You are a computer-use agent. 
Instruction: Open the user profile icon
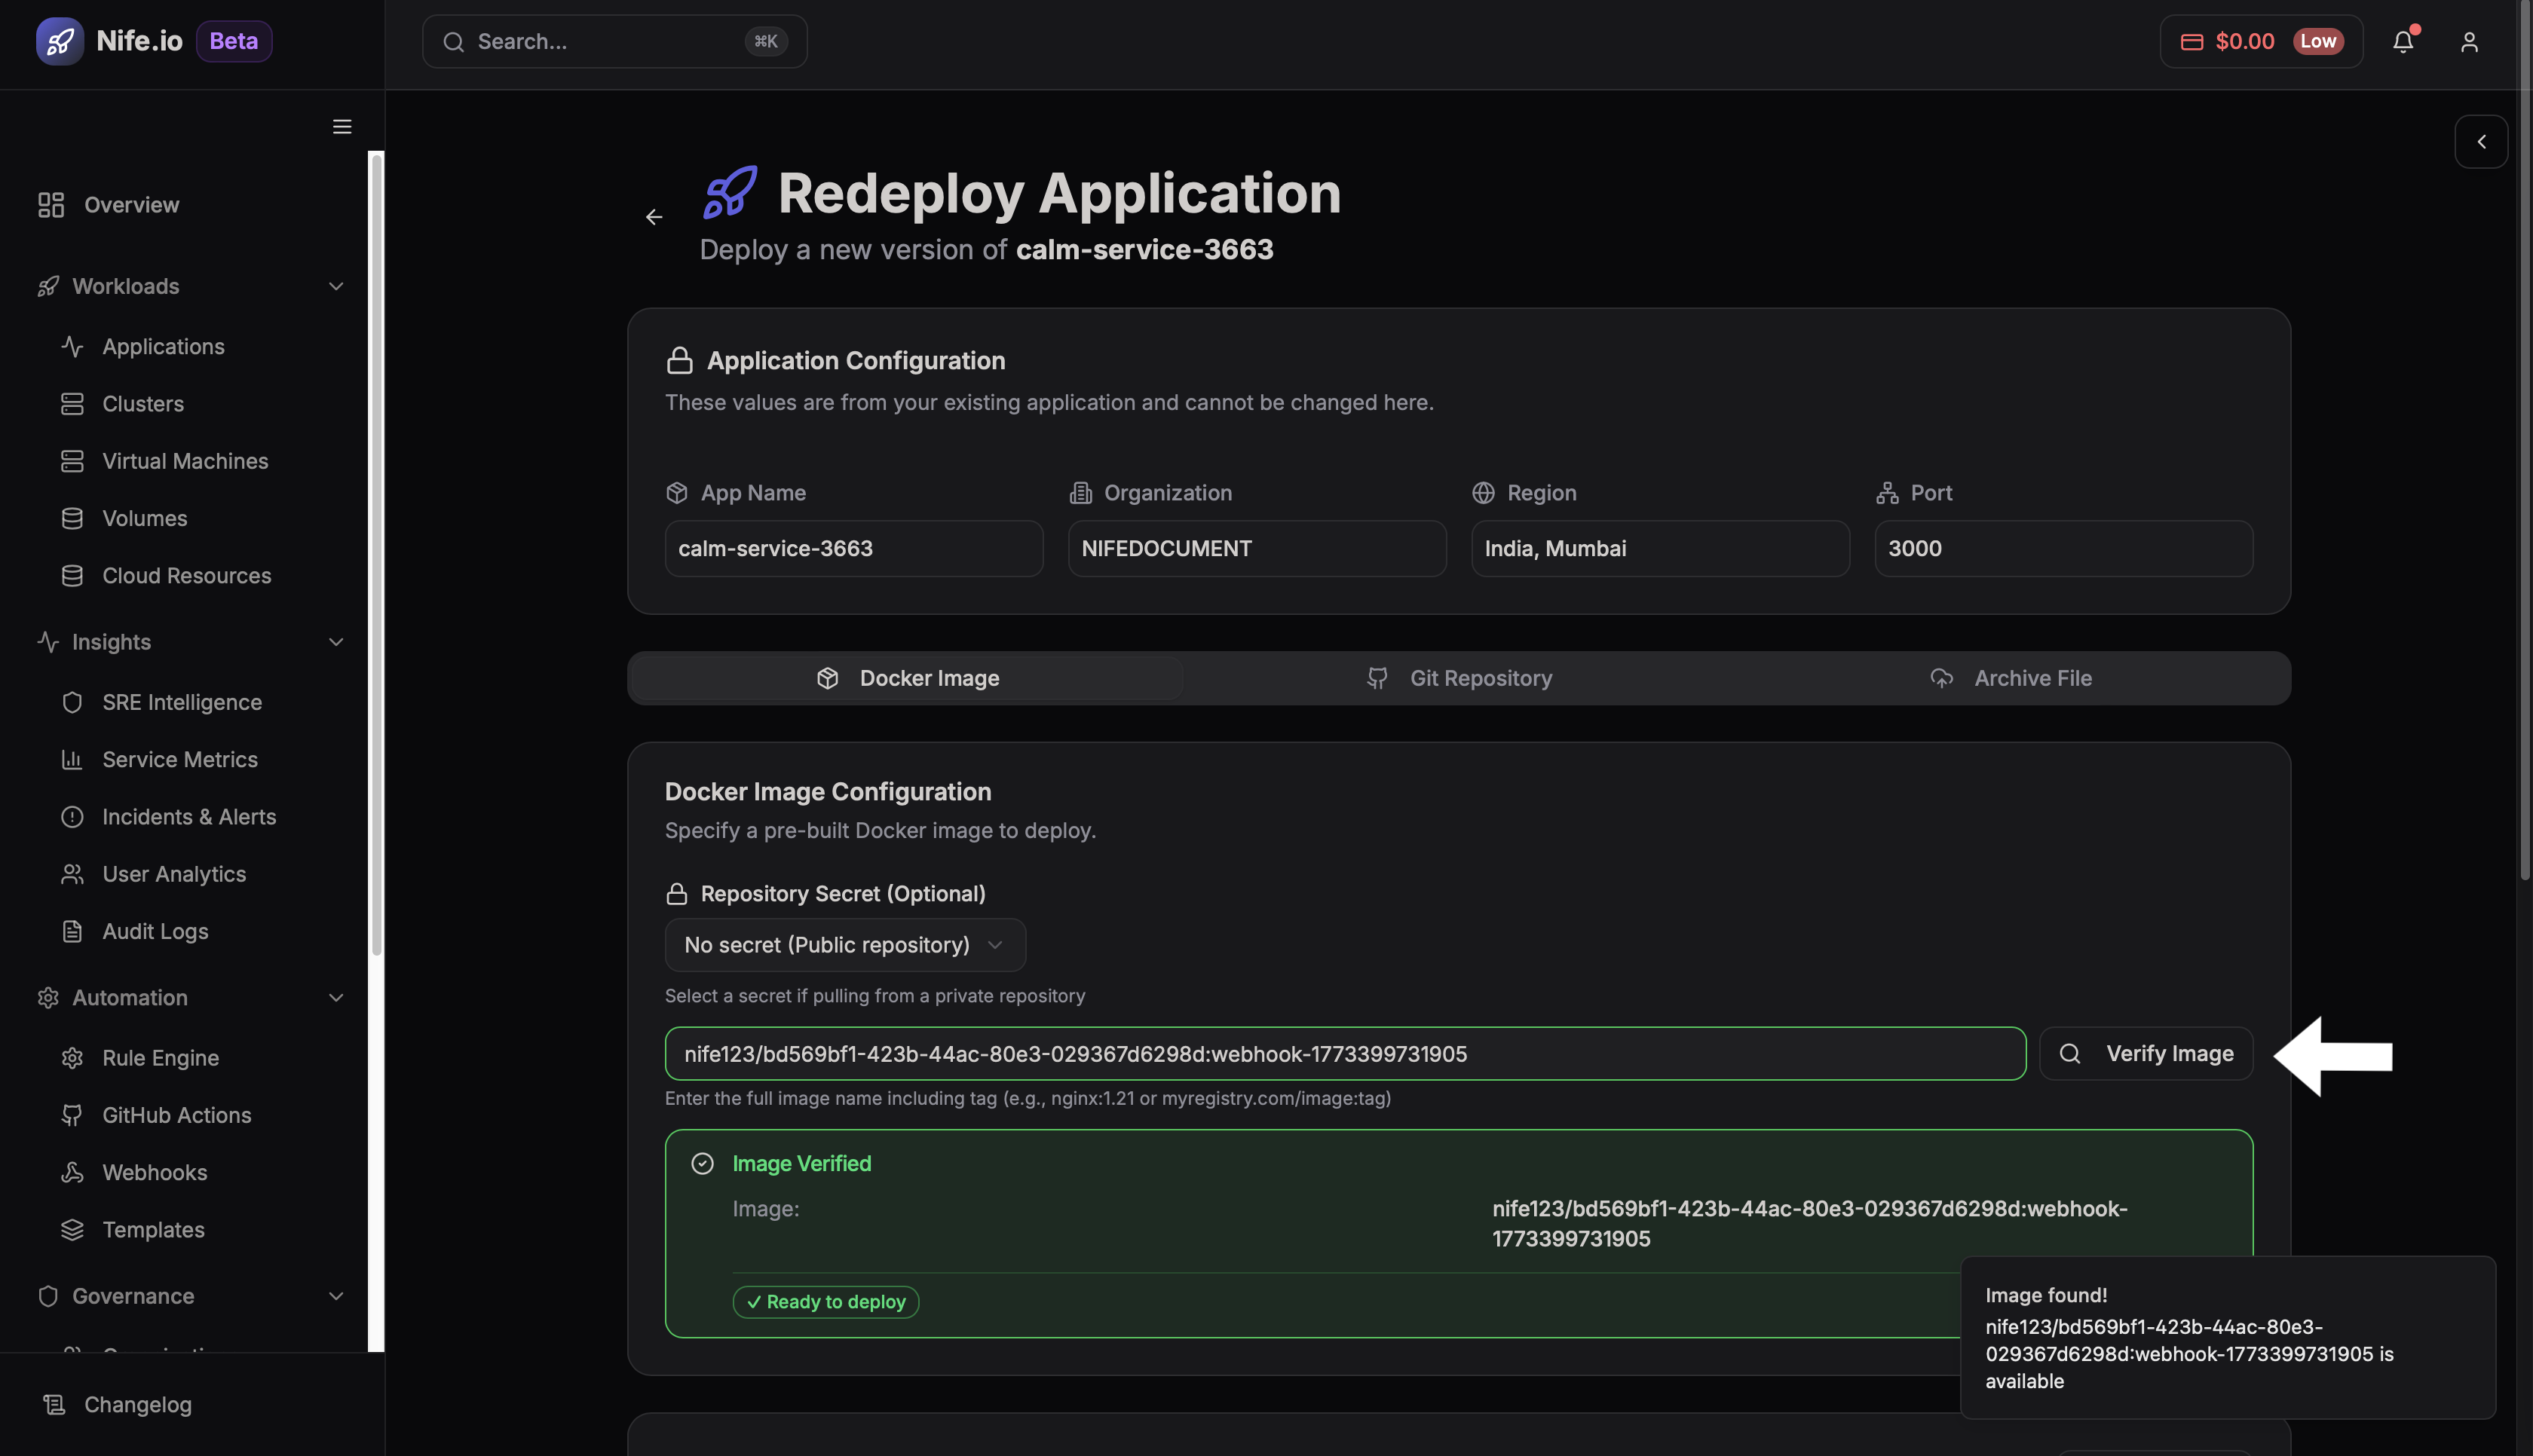click(2469, 41)
